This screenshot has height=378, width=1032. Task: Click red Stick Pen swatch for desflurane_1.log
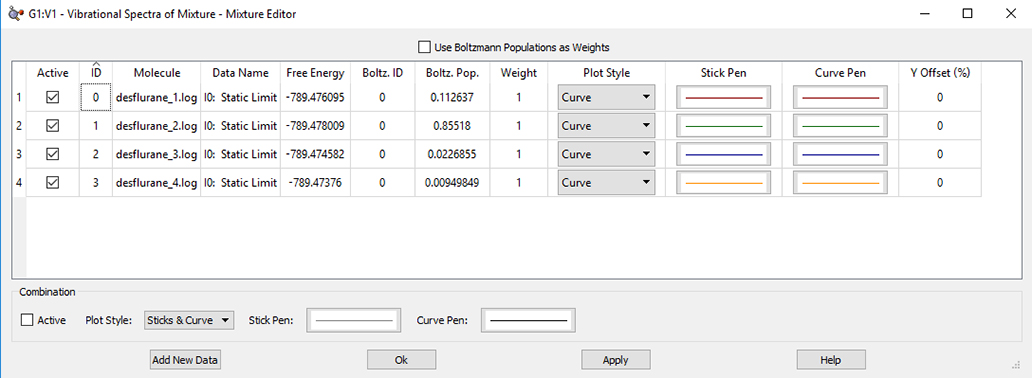click(724, 97)
